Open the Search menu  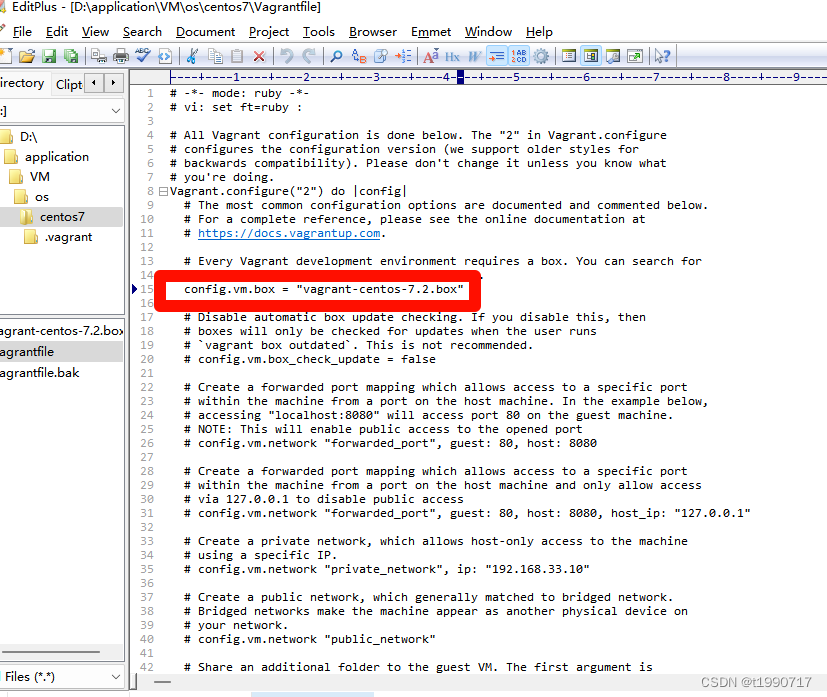pos(142,32)
